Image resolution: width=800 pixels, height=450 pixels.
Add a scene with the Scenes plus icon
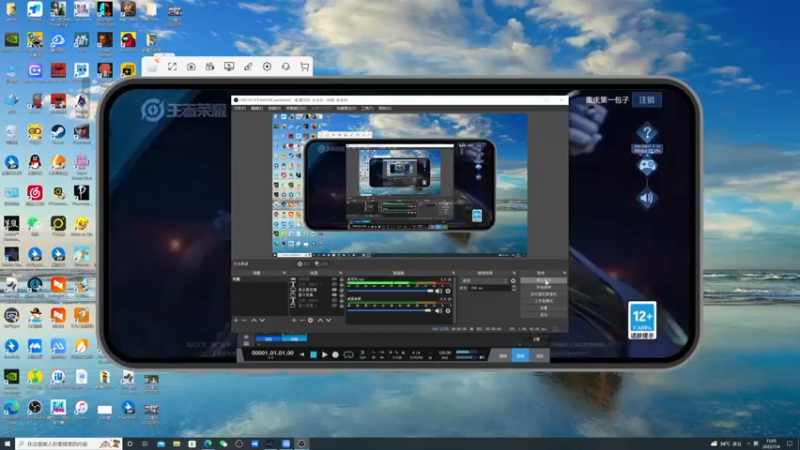tap(236, 320)
